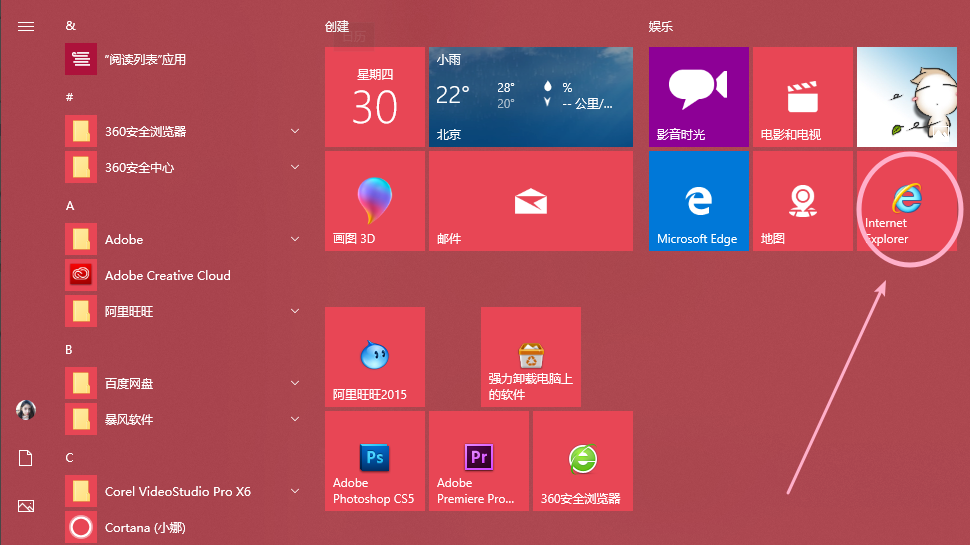
Task: Open the Adobe folder entry
Action: [x=186, y=239]
